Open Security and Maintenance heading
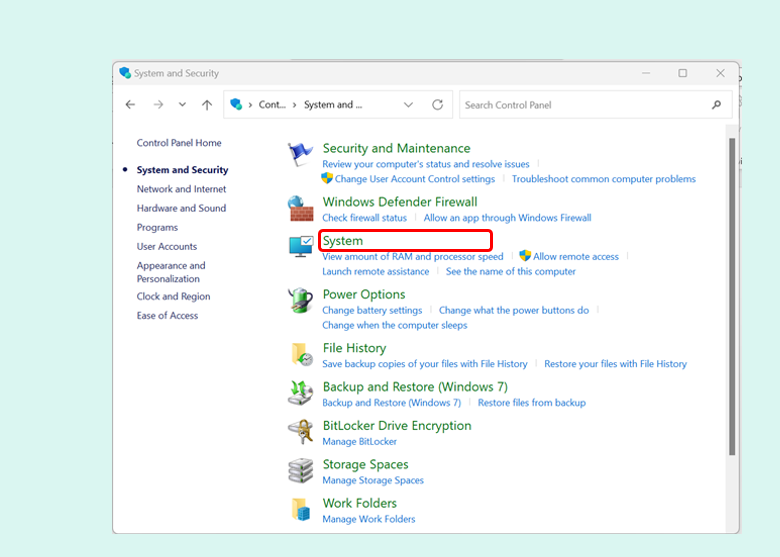 coord(396,148)
